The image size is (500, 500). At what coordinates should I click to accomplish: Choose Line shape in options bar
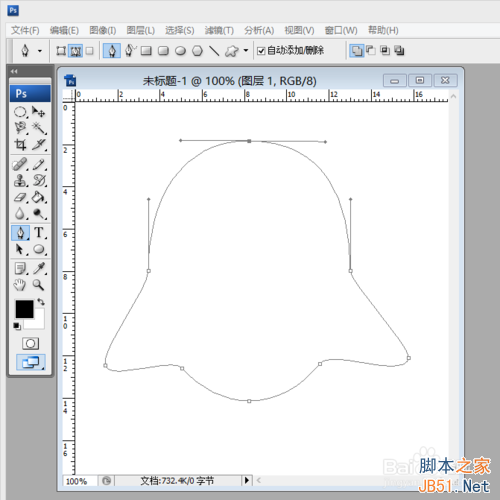tap(214, 51)
